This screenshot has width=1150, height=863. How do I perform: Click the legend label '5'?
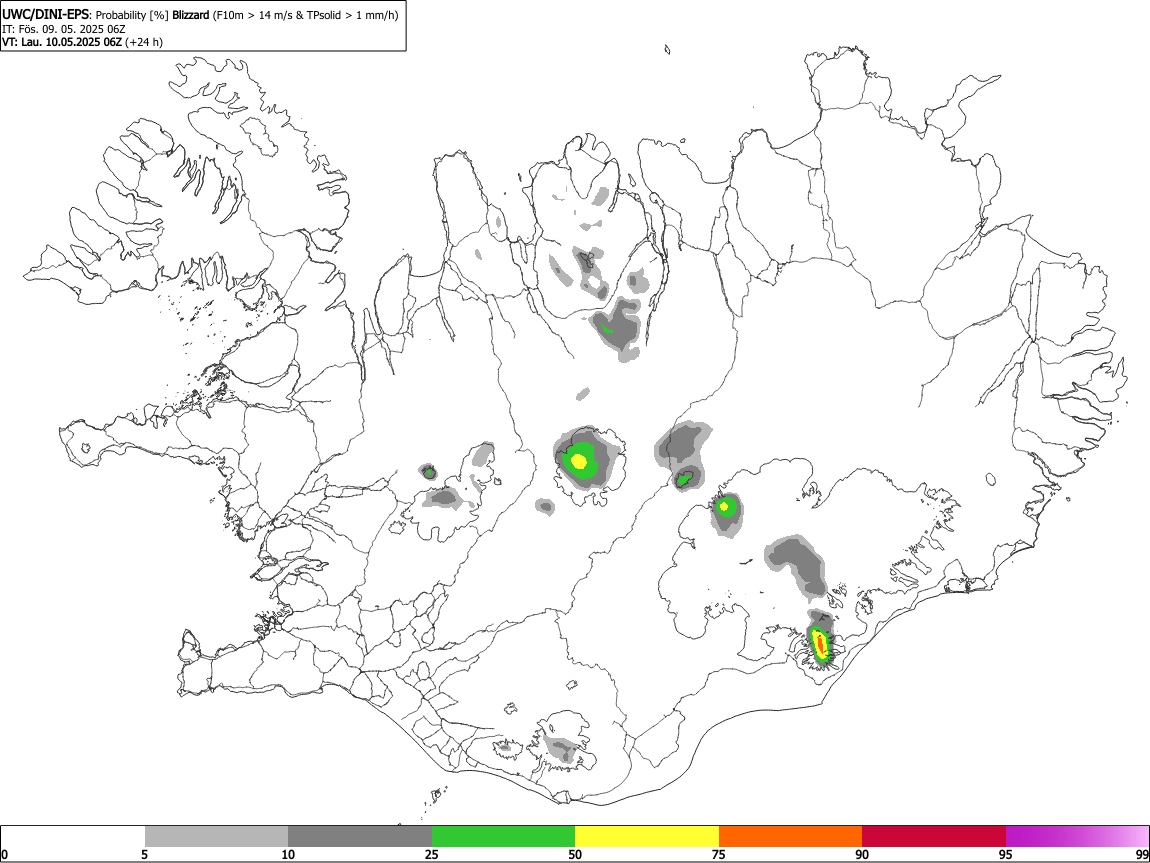pyautogui.click(x=145, y=854)
